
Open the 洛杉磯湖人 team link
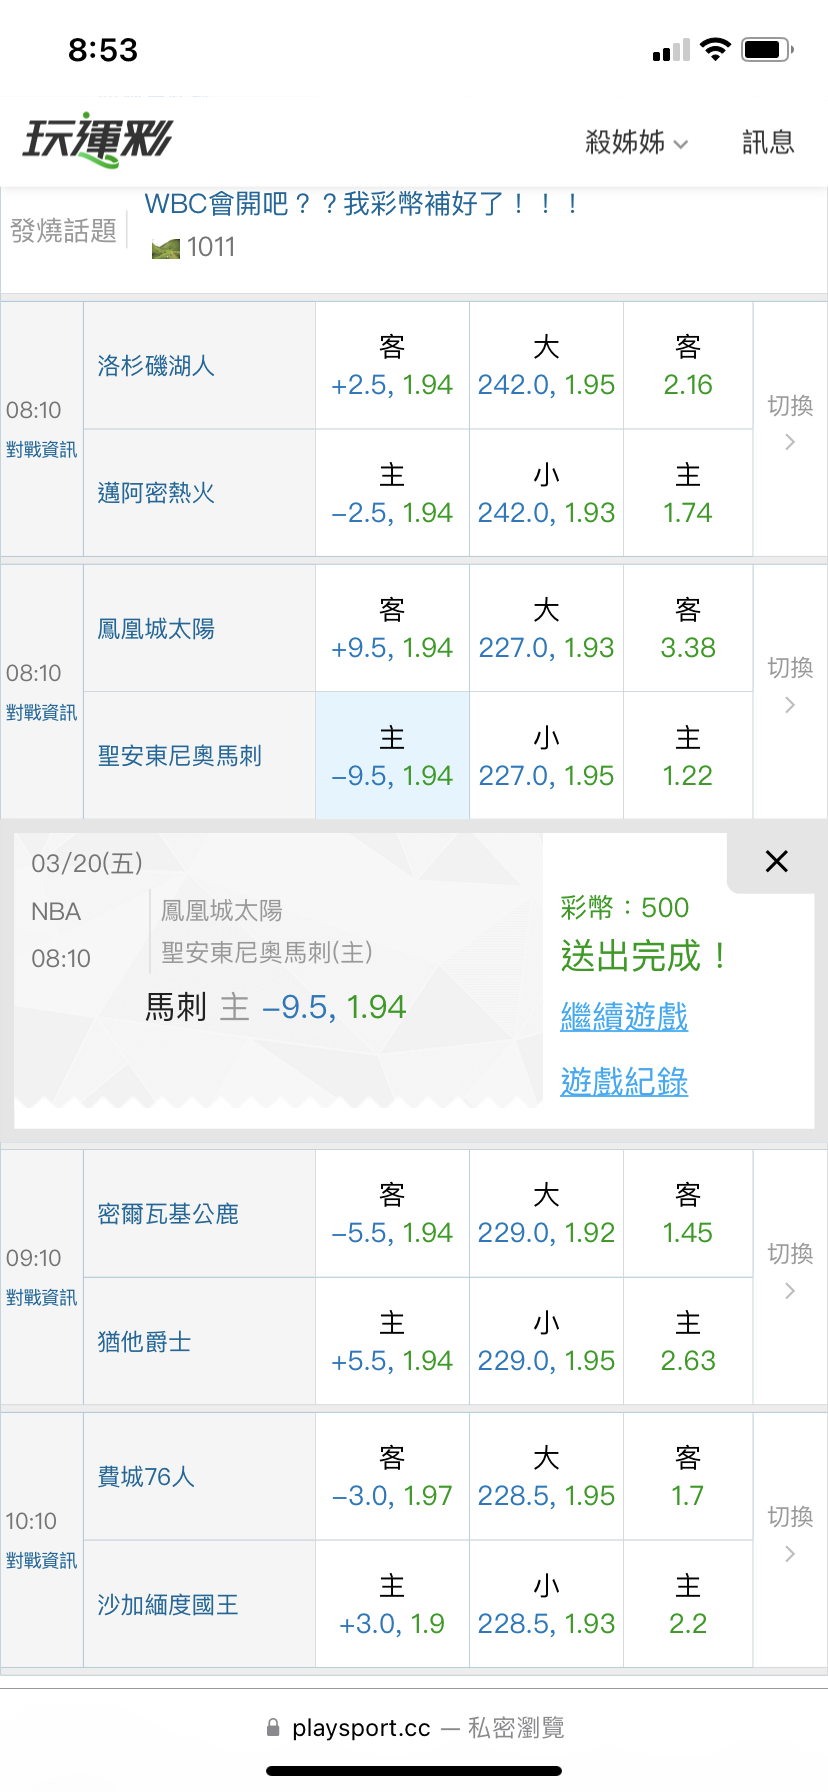click(156, 366)
